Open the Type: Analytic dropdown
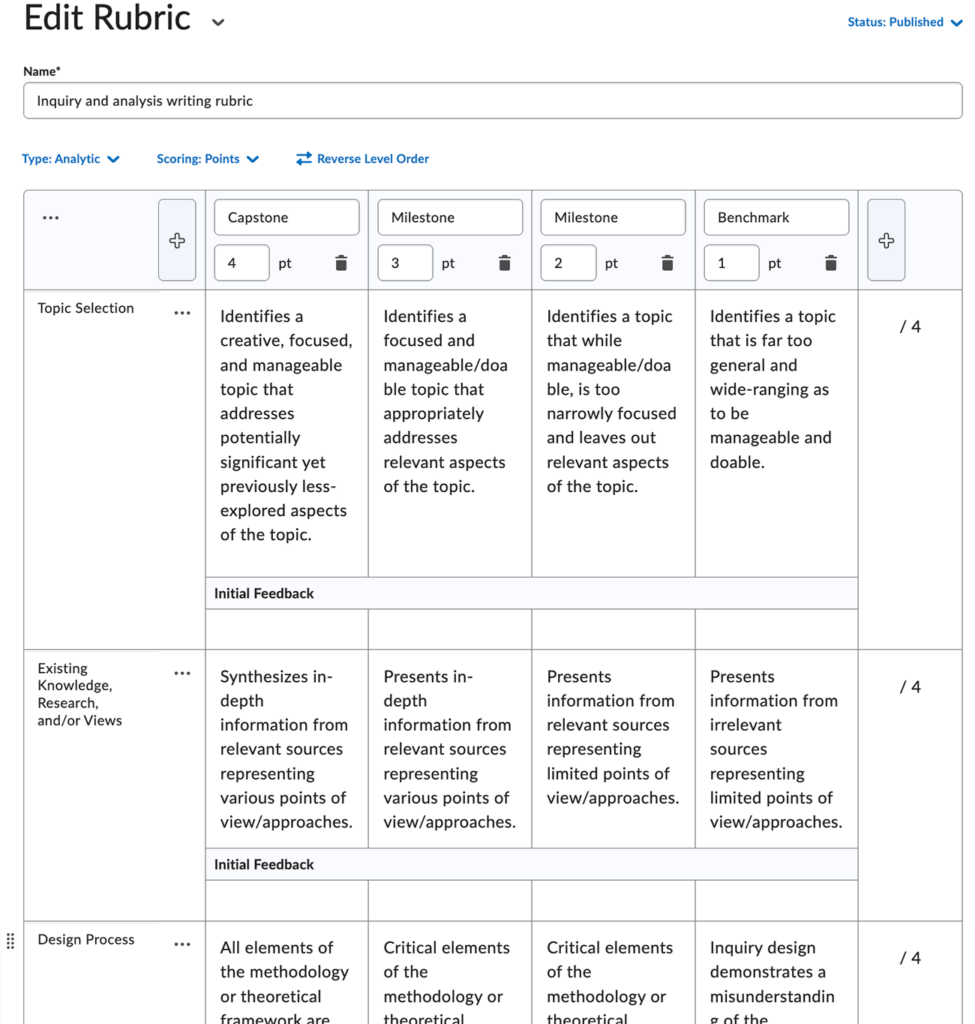Image resolution: width=975 pixels, height=1024 pixels. (71, 159)
